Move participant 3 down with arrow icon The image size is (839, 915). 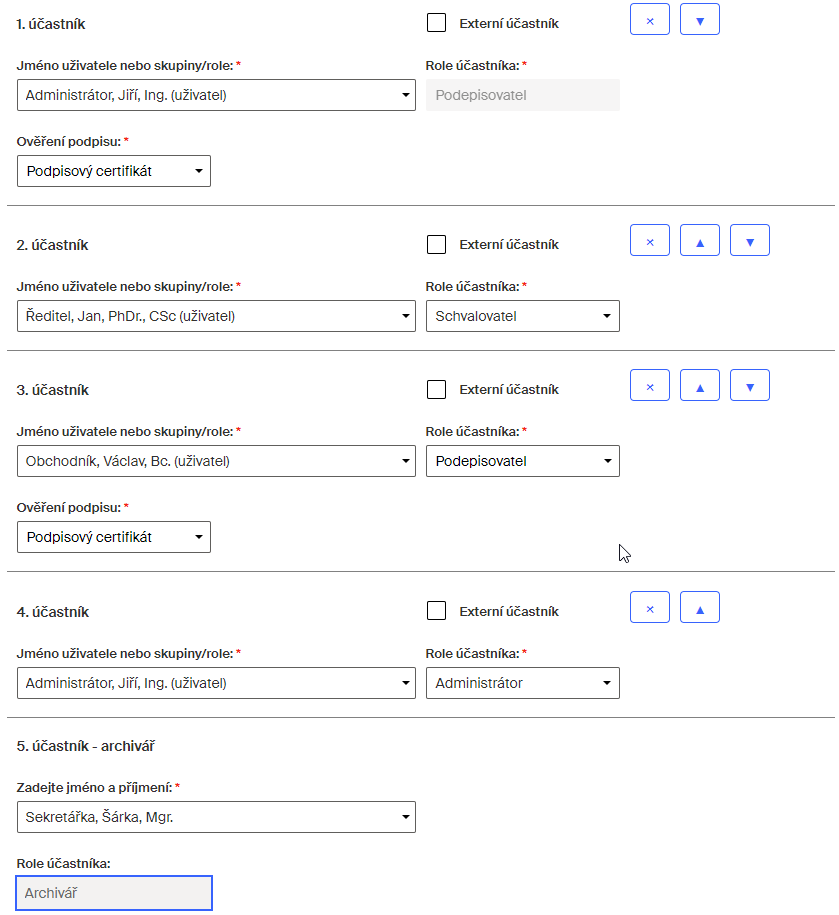pos(750,385)
